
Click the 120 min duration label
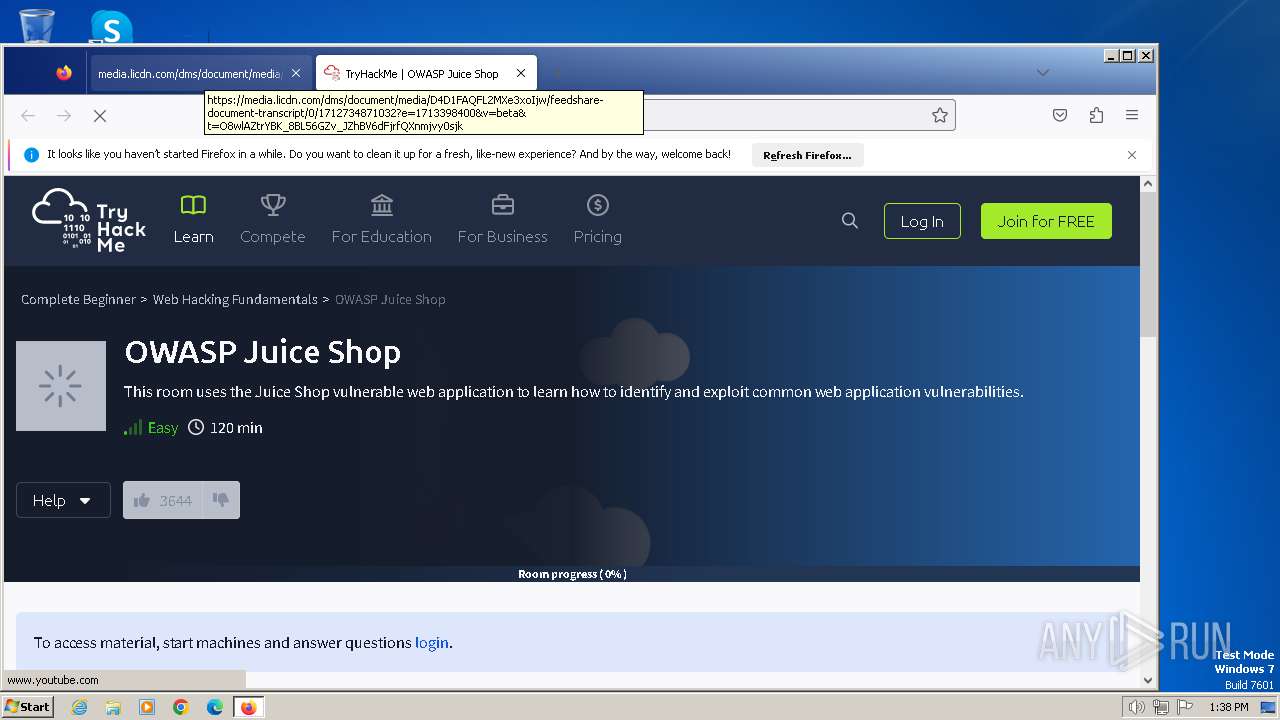pos(236,428)
